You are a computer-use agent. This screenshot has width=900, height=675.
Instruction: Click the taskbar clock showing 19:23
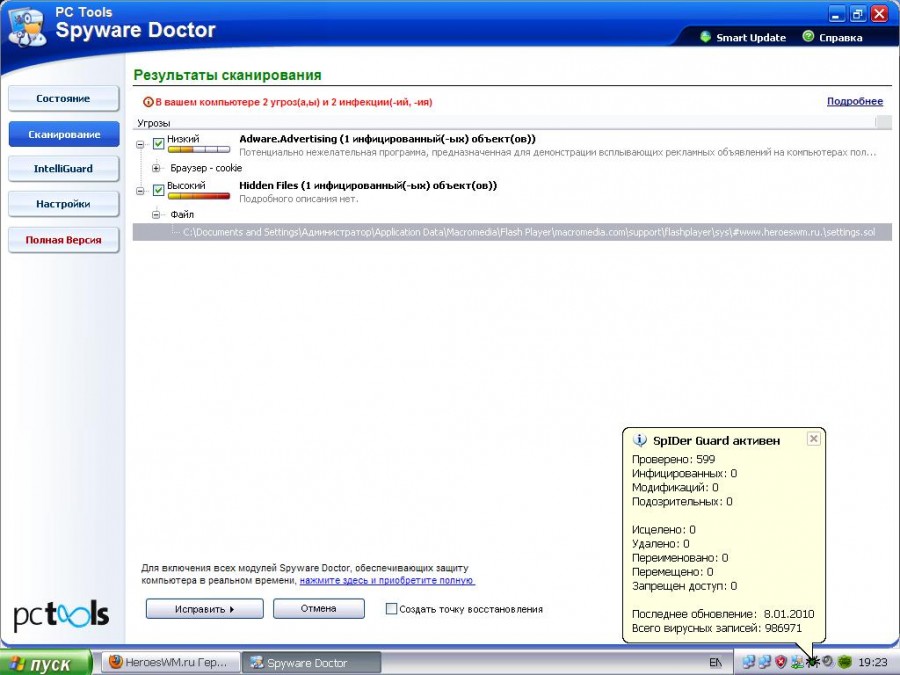click(872, 662)
